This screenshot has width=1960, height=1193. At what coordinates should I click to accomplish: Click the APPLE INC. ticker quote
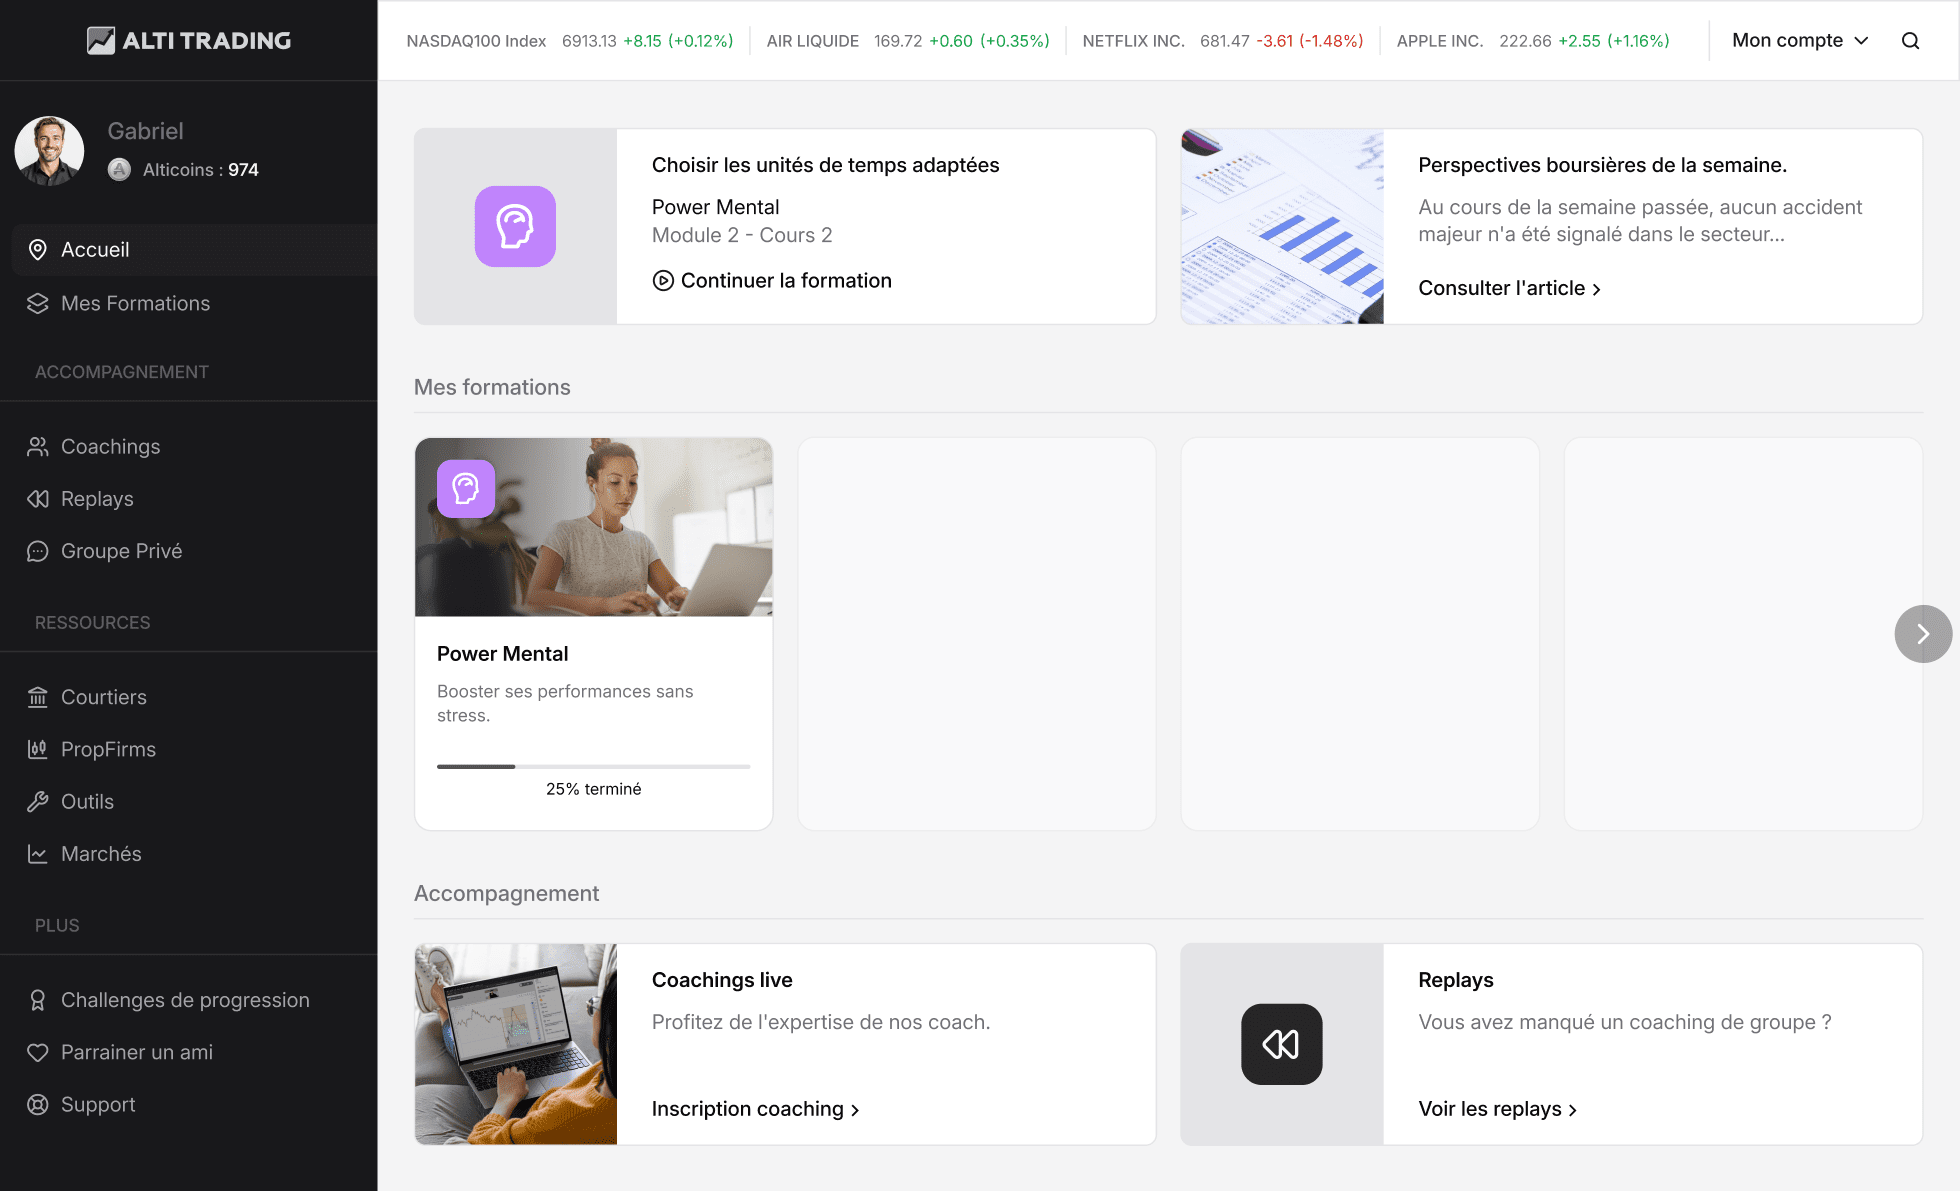coord(1533,41)
